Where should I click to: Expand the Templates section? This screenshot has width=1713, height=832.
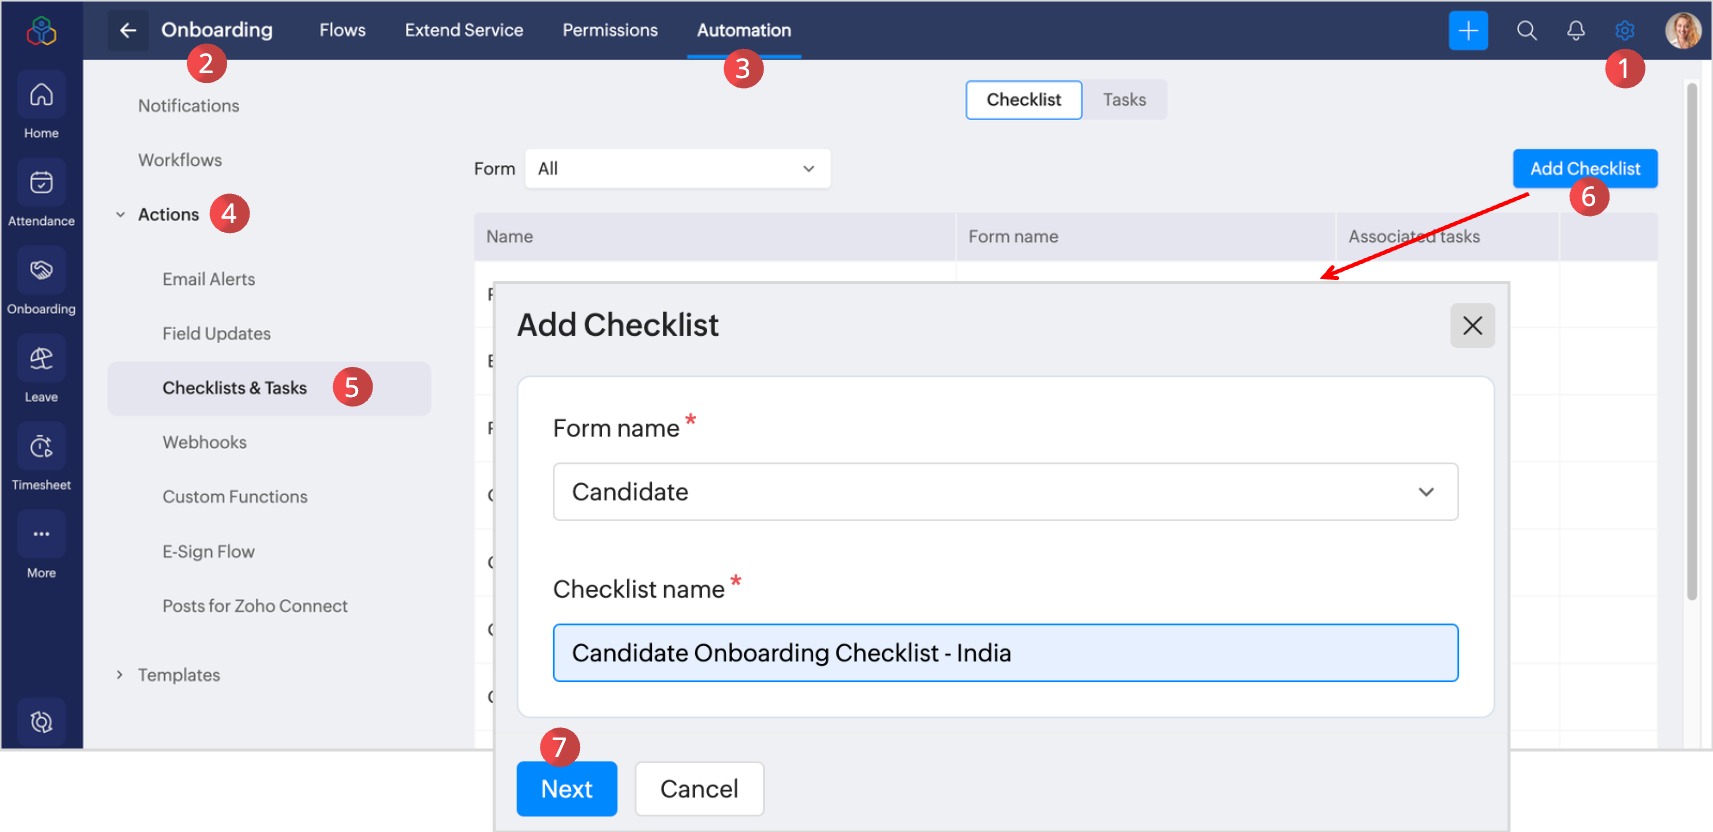click(x=120, y=675)
